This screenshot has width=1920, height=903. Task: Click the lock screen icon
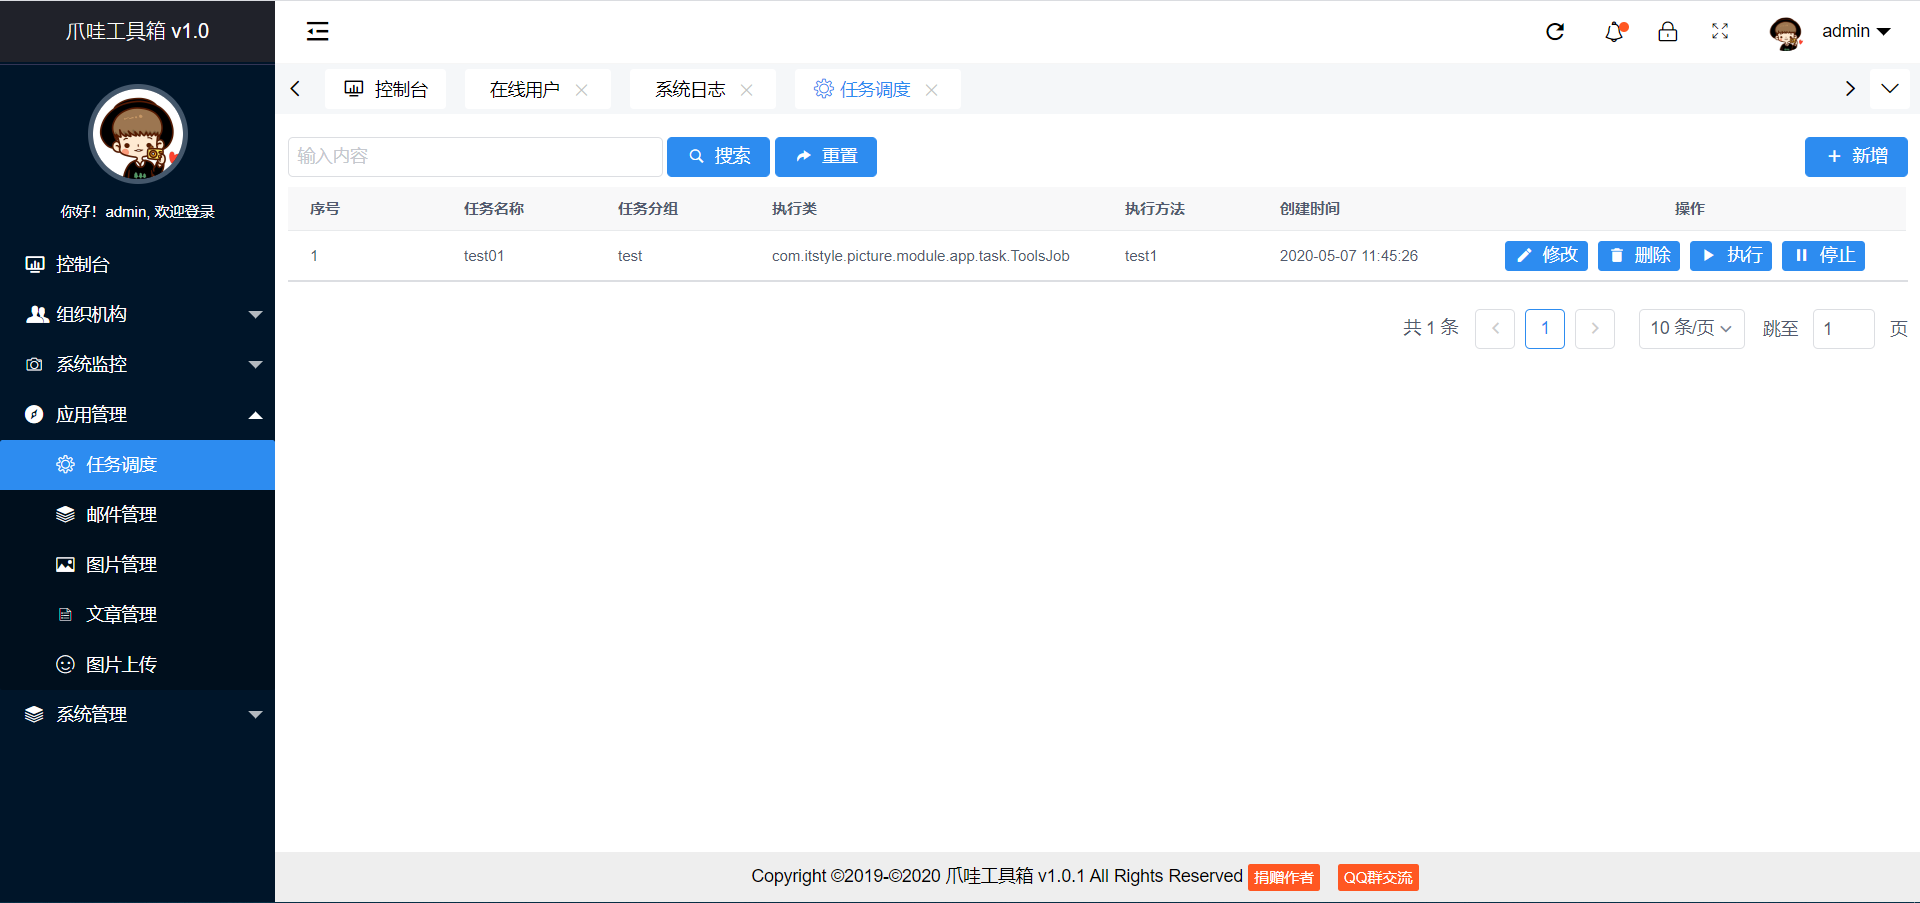pos(1667,32)
